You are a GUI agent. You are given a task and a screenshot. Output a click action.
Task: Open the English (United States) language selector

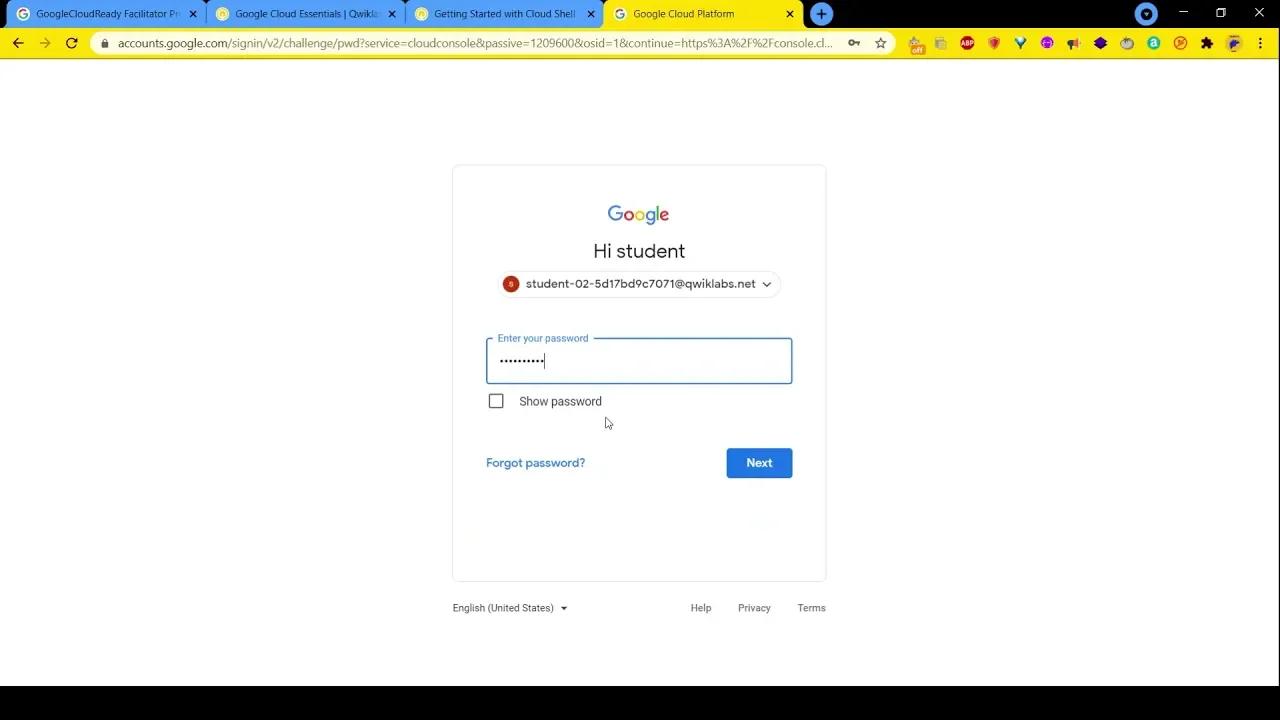(510, 608)
